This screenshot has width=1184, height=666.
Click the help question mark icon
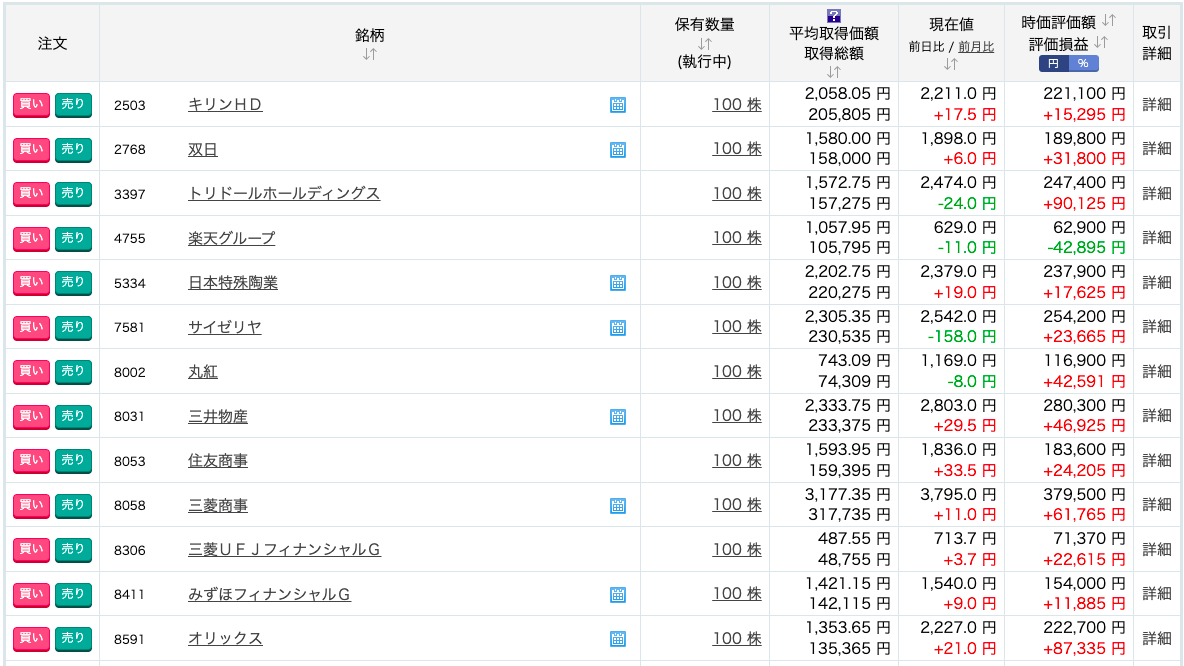click(x=834, y=16)
